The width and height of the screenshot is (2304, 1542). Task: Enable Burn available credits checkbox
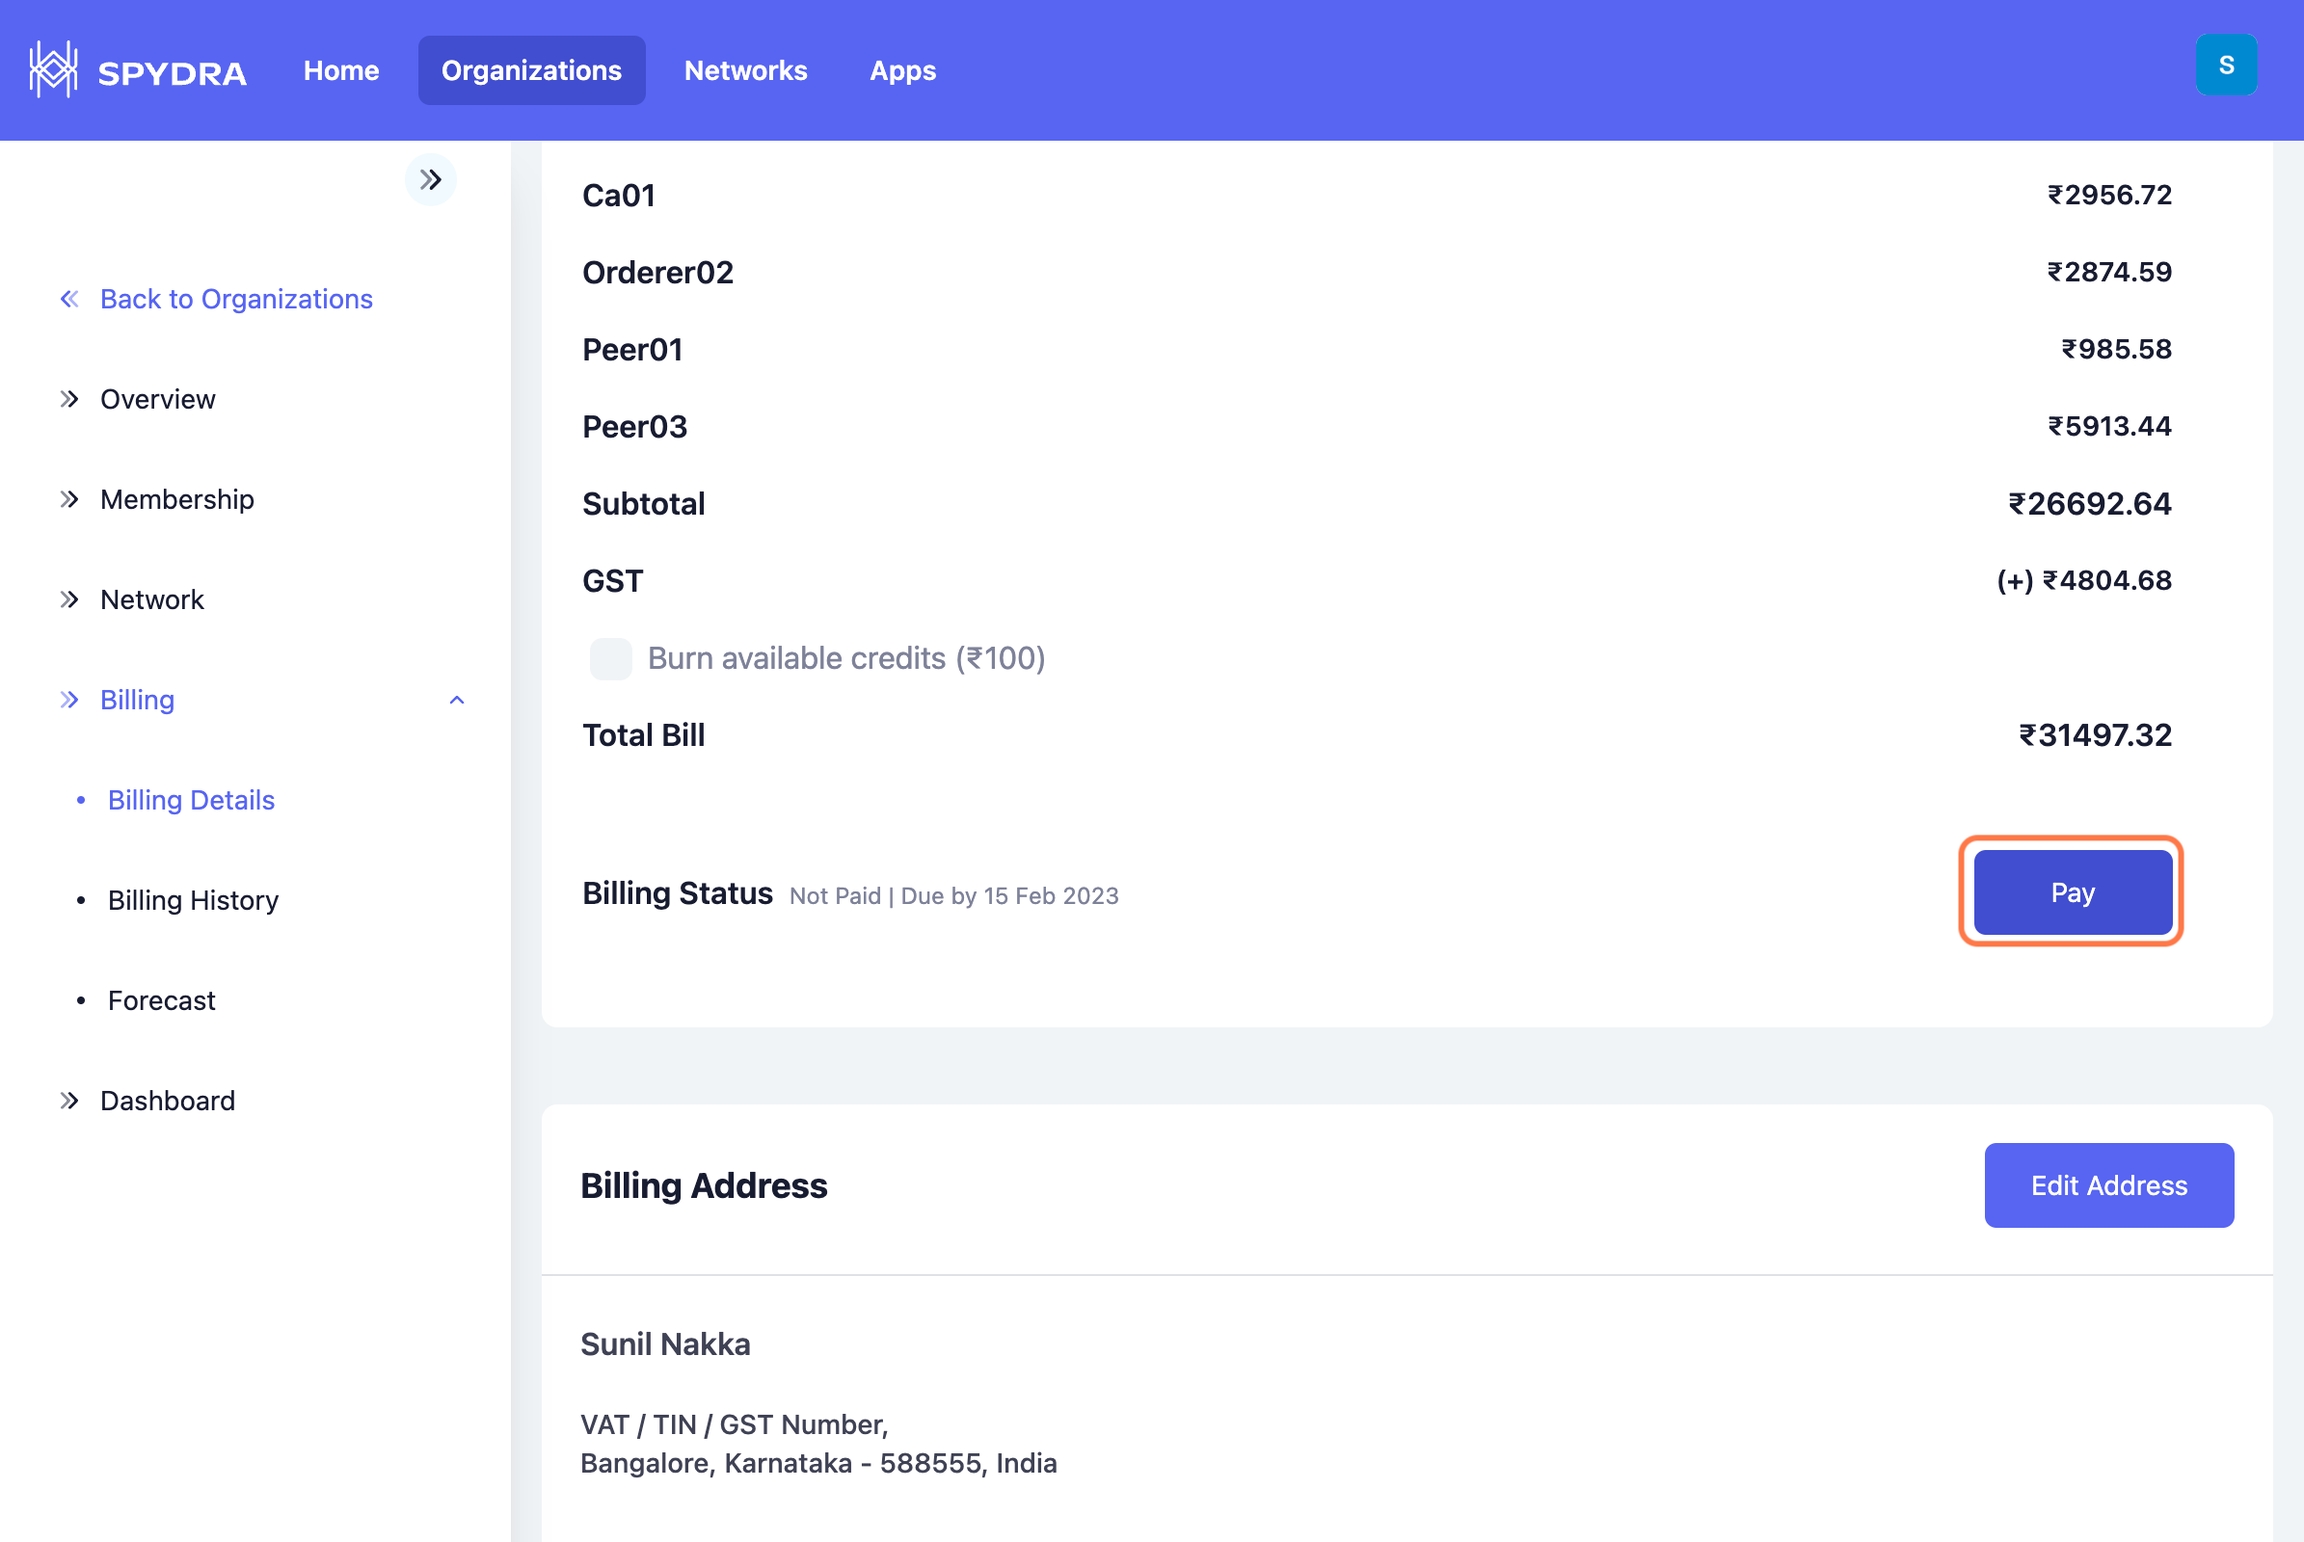click(610, 659)
